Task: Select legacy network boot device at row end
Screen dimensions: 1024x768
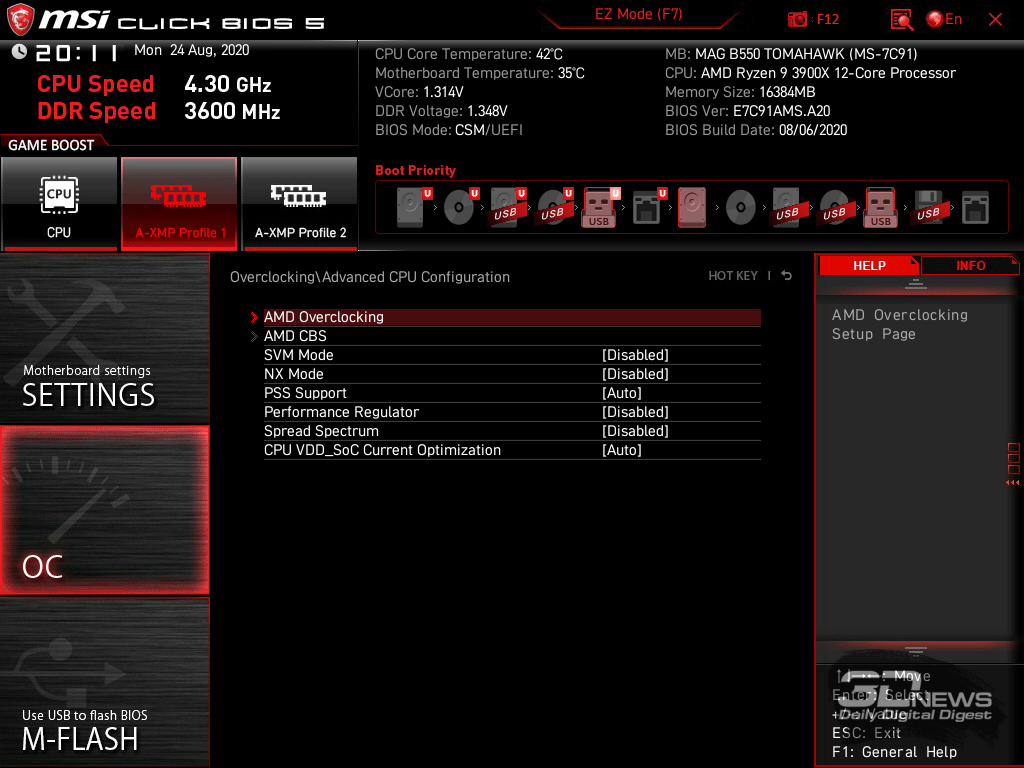Action: (x=976, y=208)
